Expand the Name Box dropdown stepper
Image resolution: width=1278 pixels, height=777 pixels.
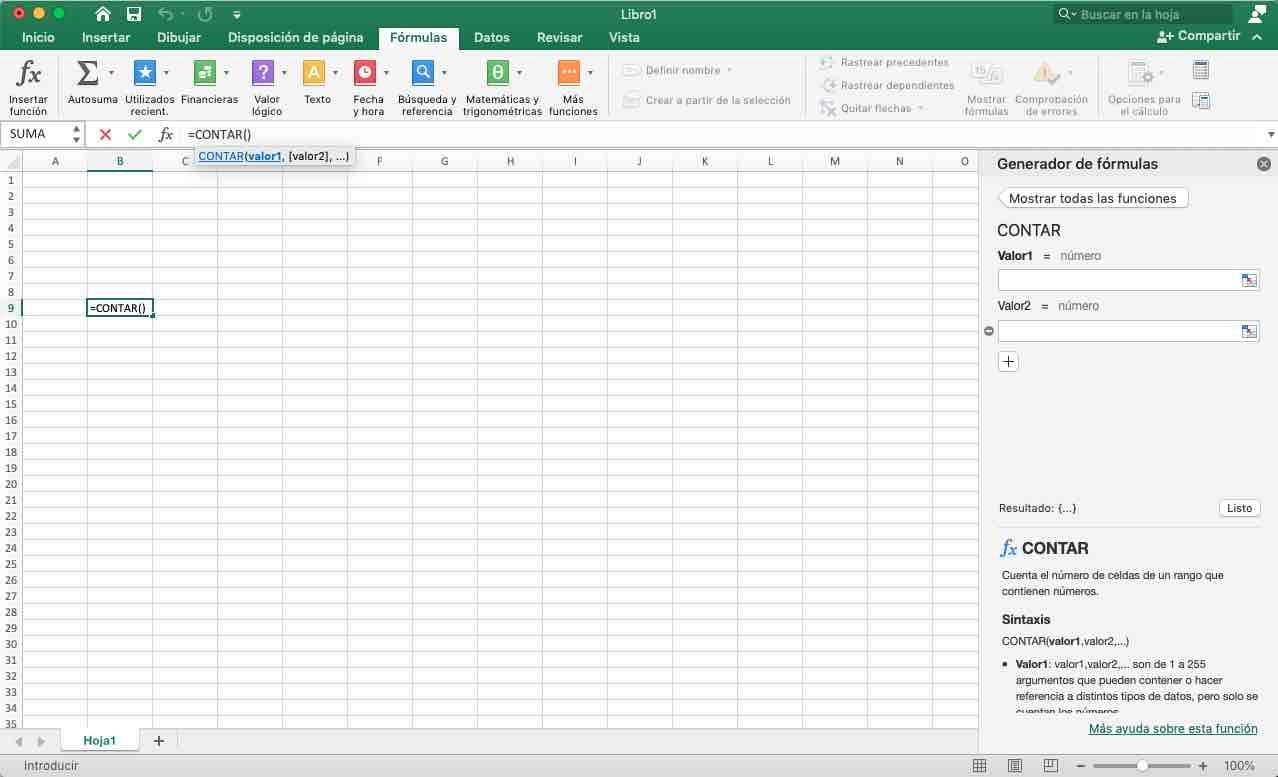pos(77,134)
